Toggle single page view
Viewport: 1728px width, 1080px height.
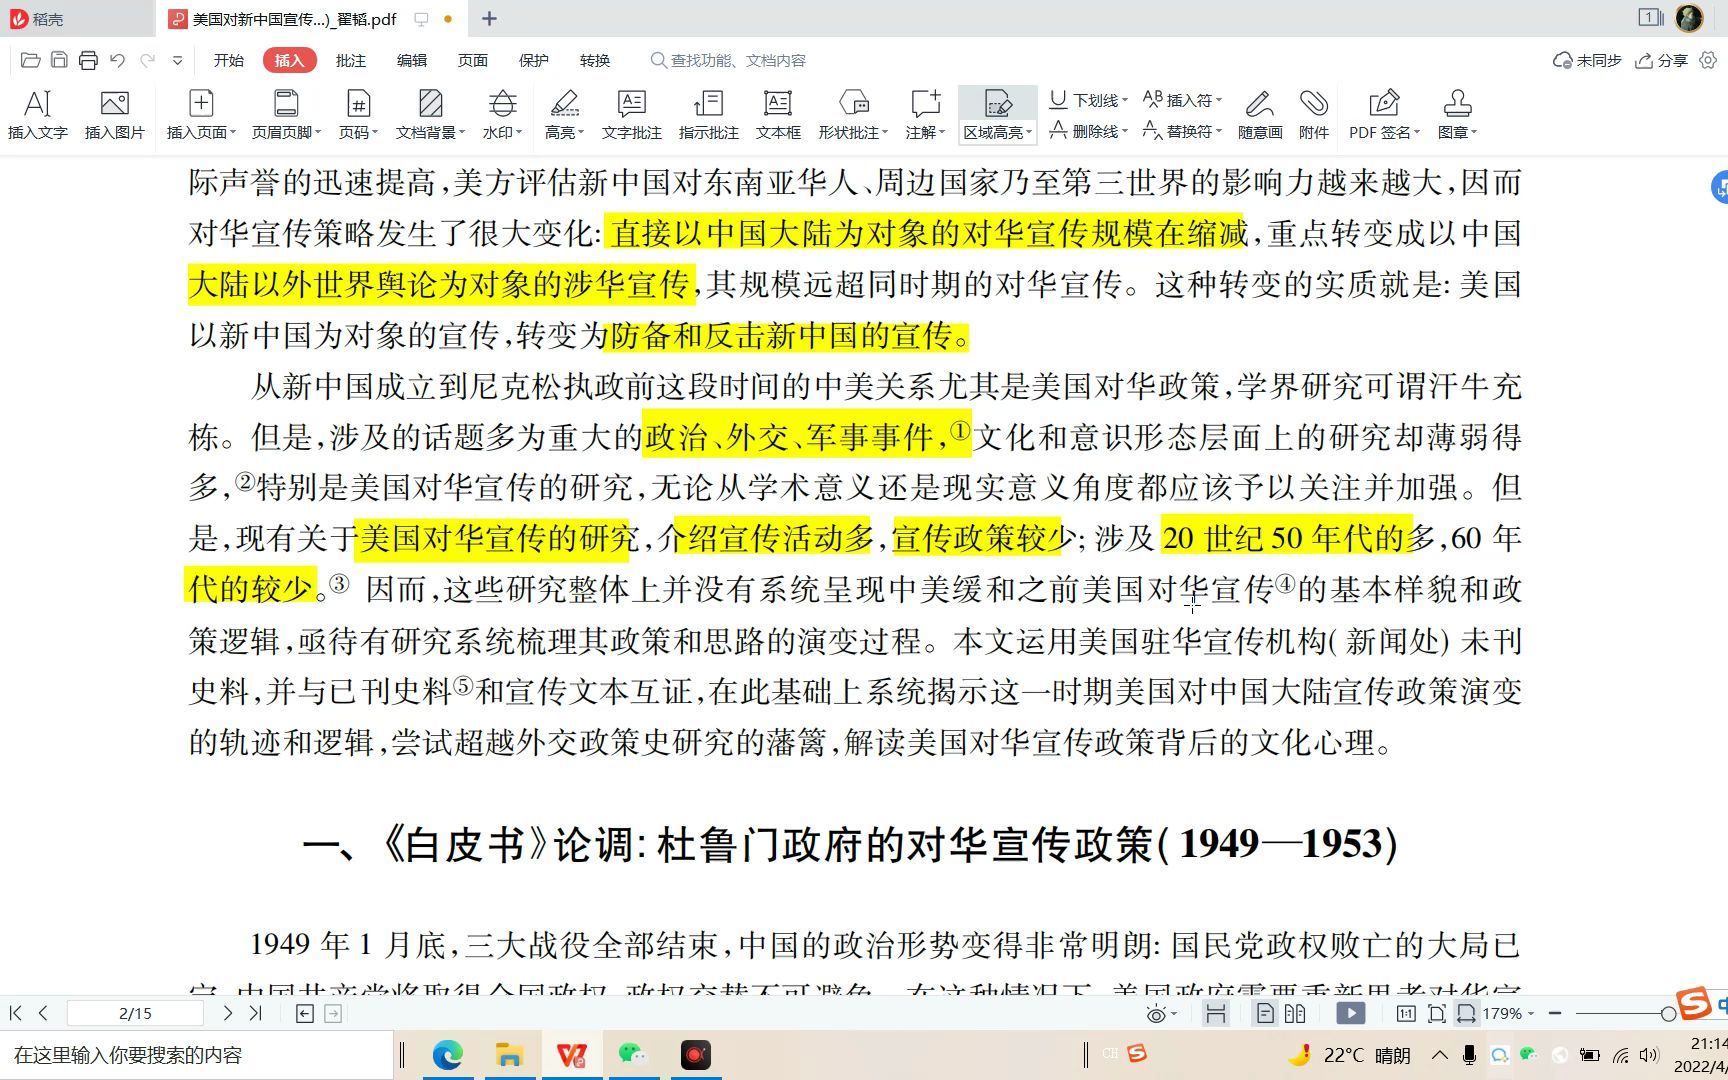pyautogui.click(x=1265, y=1014)
